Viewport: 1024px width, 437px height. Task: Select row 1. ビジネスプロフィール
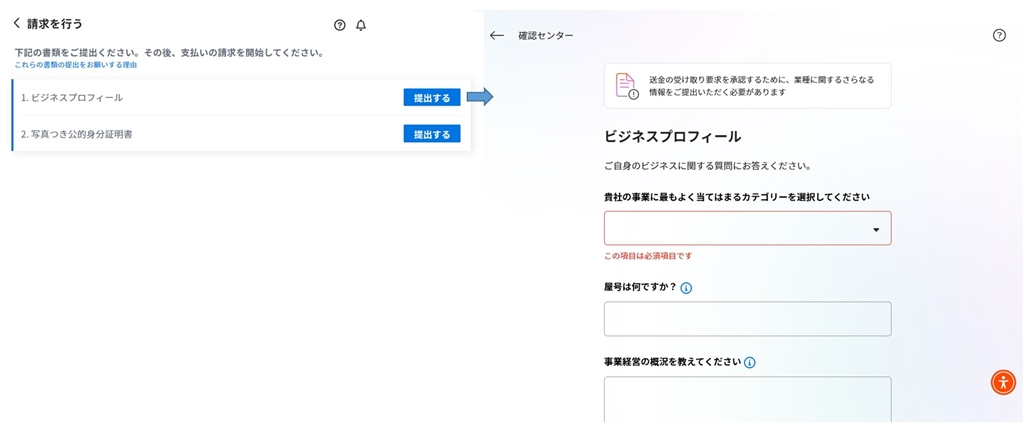(241, 97)
